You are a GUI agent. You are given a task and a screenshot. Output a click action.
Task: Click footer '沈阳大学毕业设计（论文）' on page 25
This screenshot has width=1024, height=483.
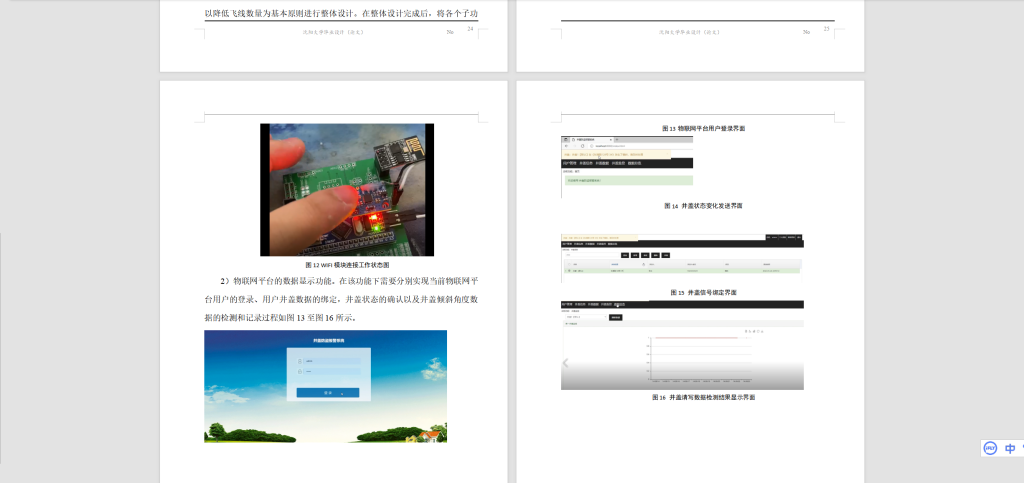pyautogui.click(x=690, y=32)
